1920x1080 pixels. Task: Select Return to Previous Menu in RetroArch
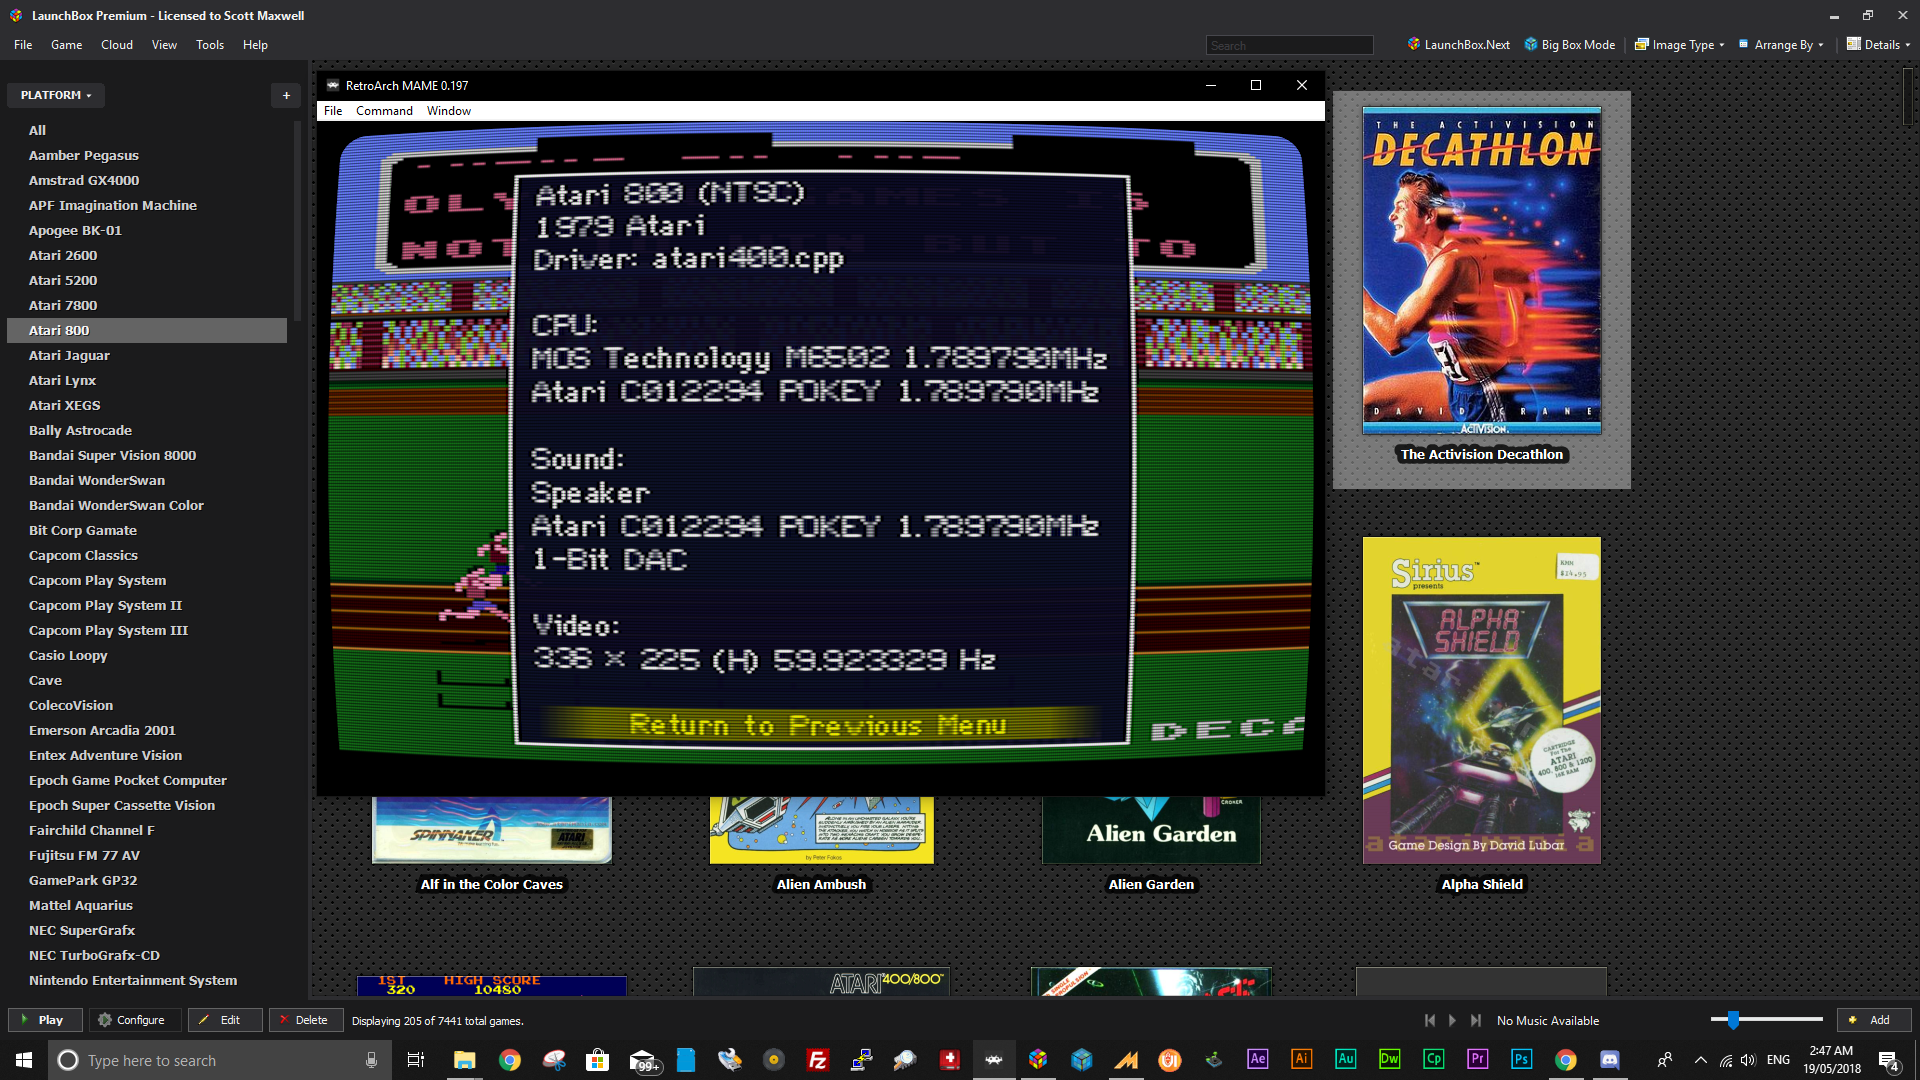point(817,724)
